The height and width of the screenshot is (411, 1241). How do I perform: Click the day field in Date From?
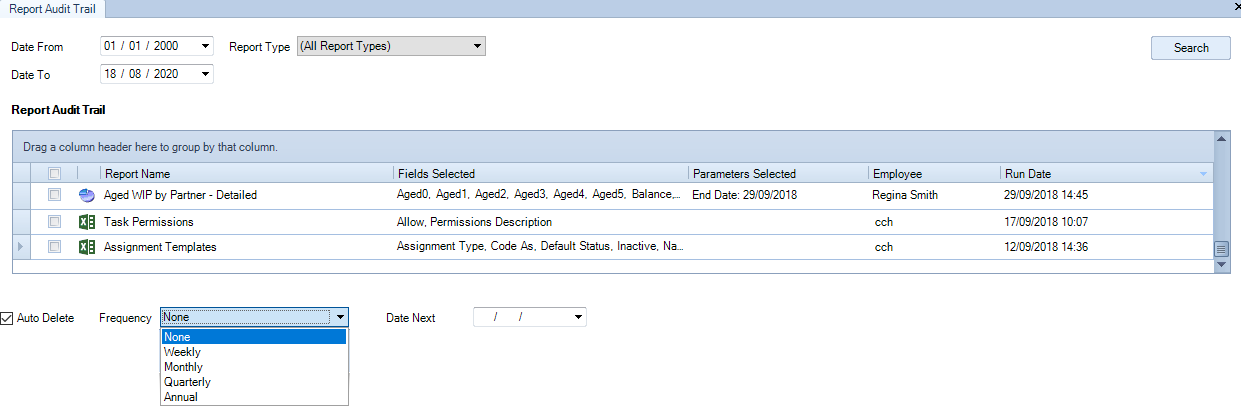tap(110, 46)
